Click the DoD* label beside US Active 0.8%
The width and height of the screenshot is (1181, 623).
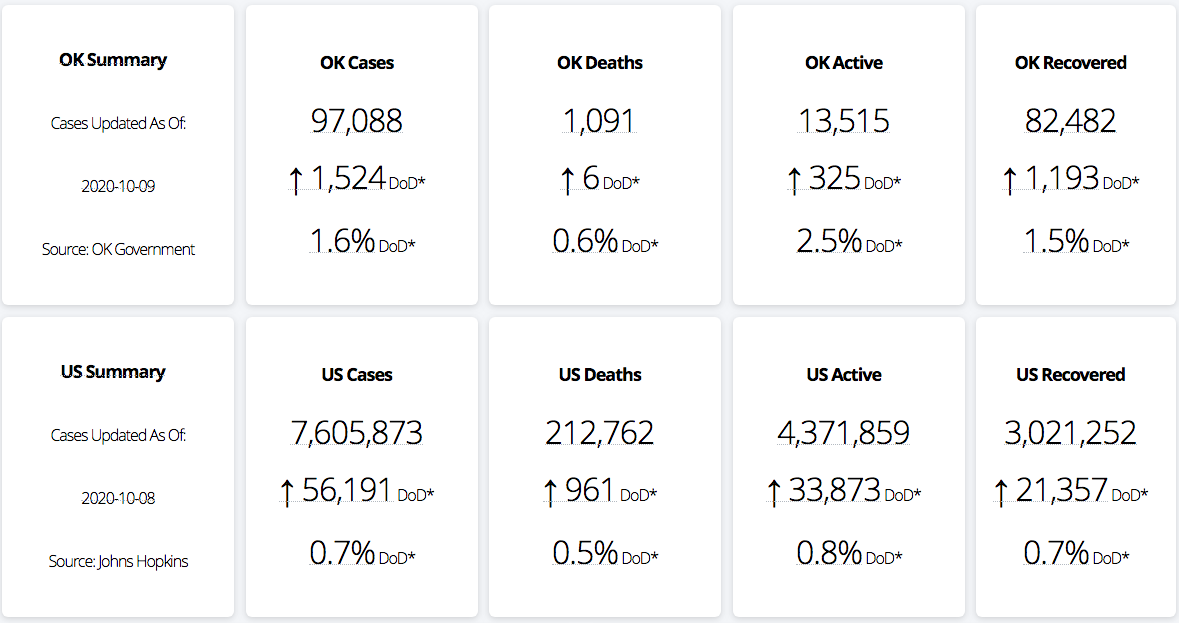[x=884, y=557]
